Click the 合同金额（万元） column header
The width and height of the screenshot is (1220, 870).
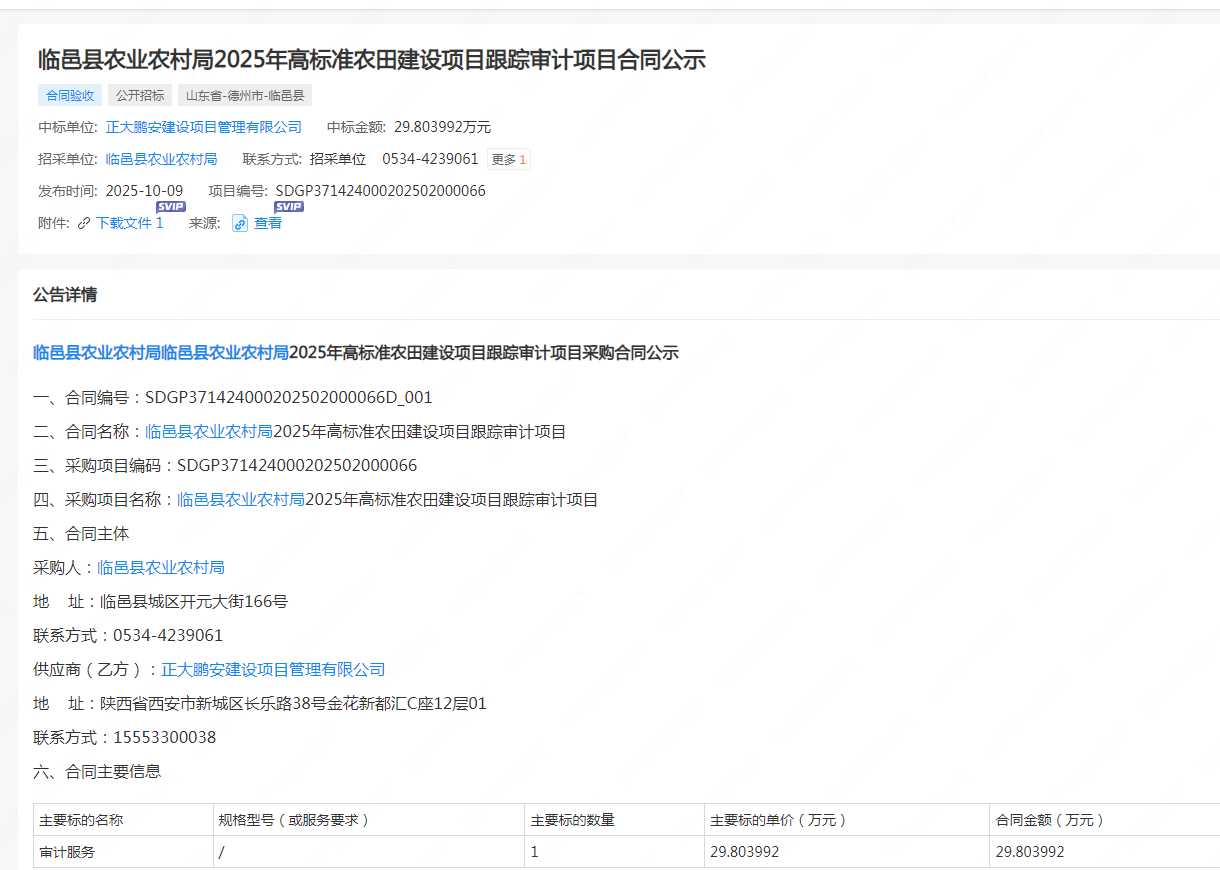pyautogui.click(x=1050, y=820)
